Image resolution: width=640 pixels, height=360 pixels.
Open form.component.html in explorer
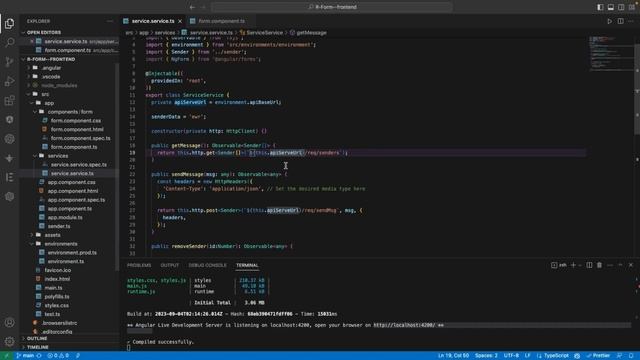77,129
